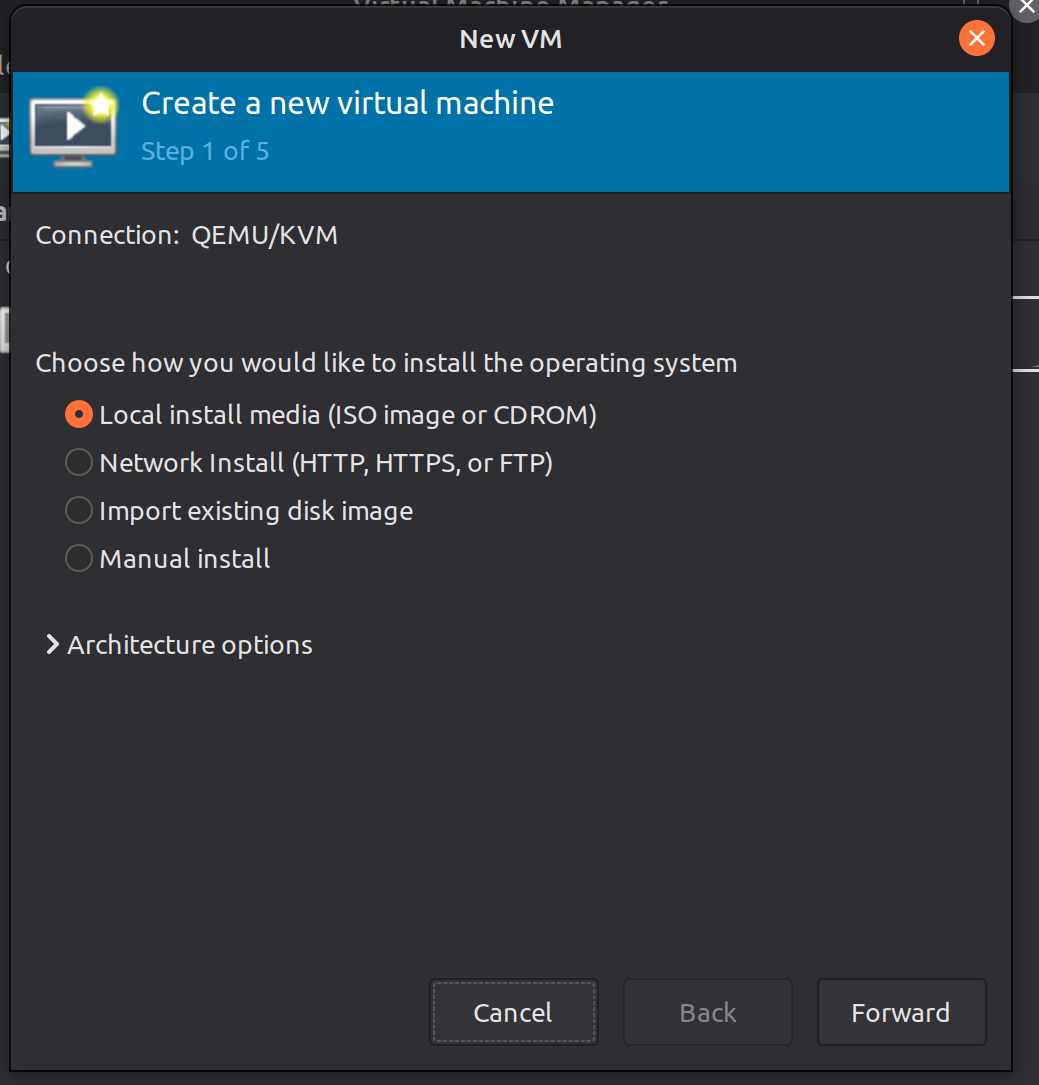Click the New VM title bar
1039x1085 pixels.
pos(511,39)
